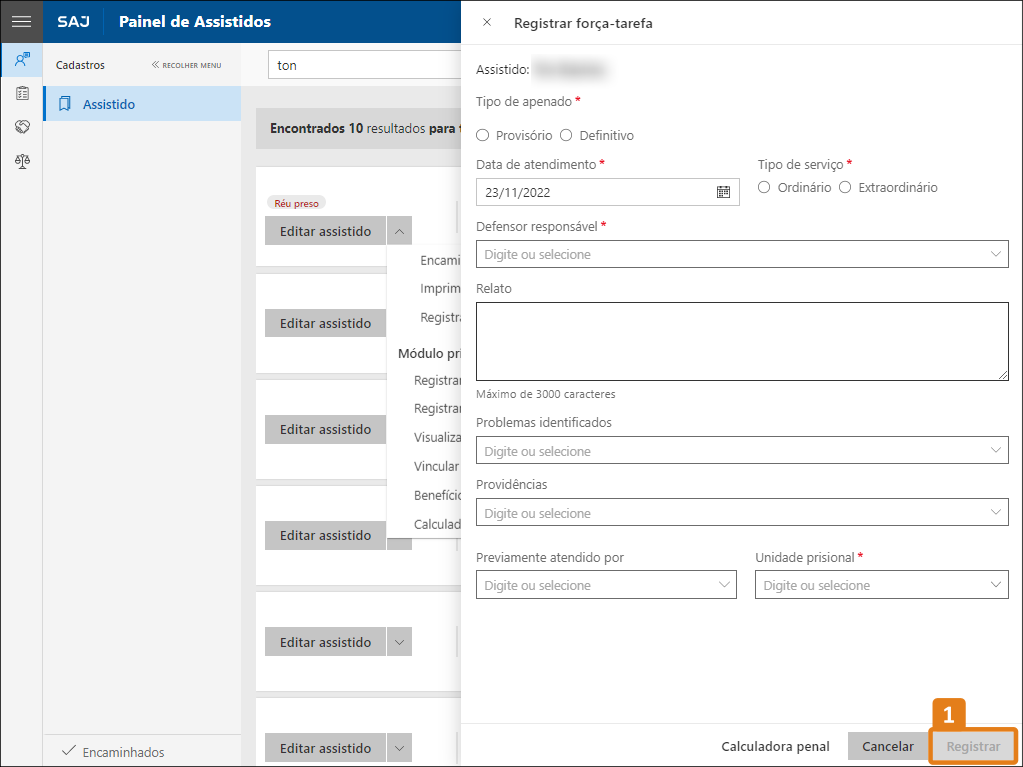Open the Encaminhados item at sidebar bottom
Image resolution: width=1023 pixels, height=767 pixels.
click(x=114, y=751)
